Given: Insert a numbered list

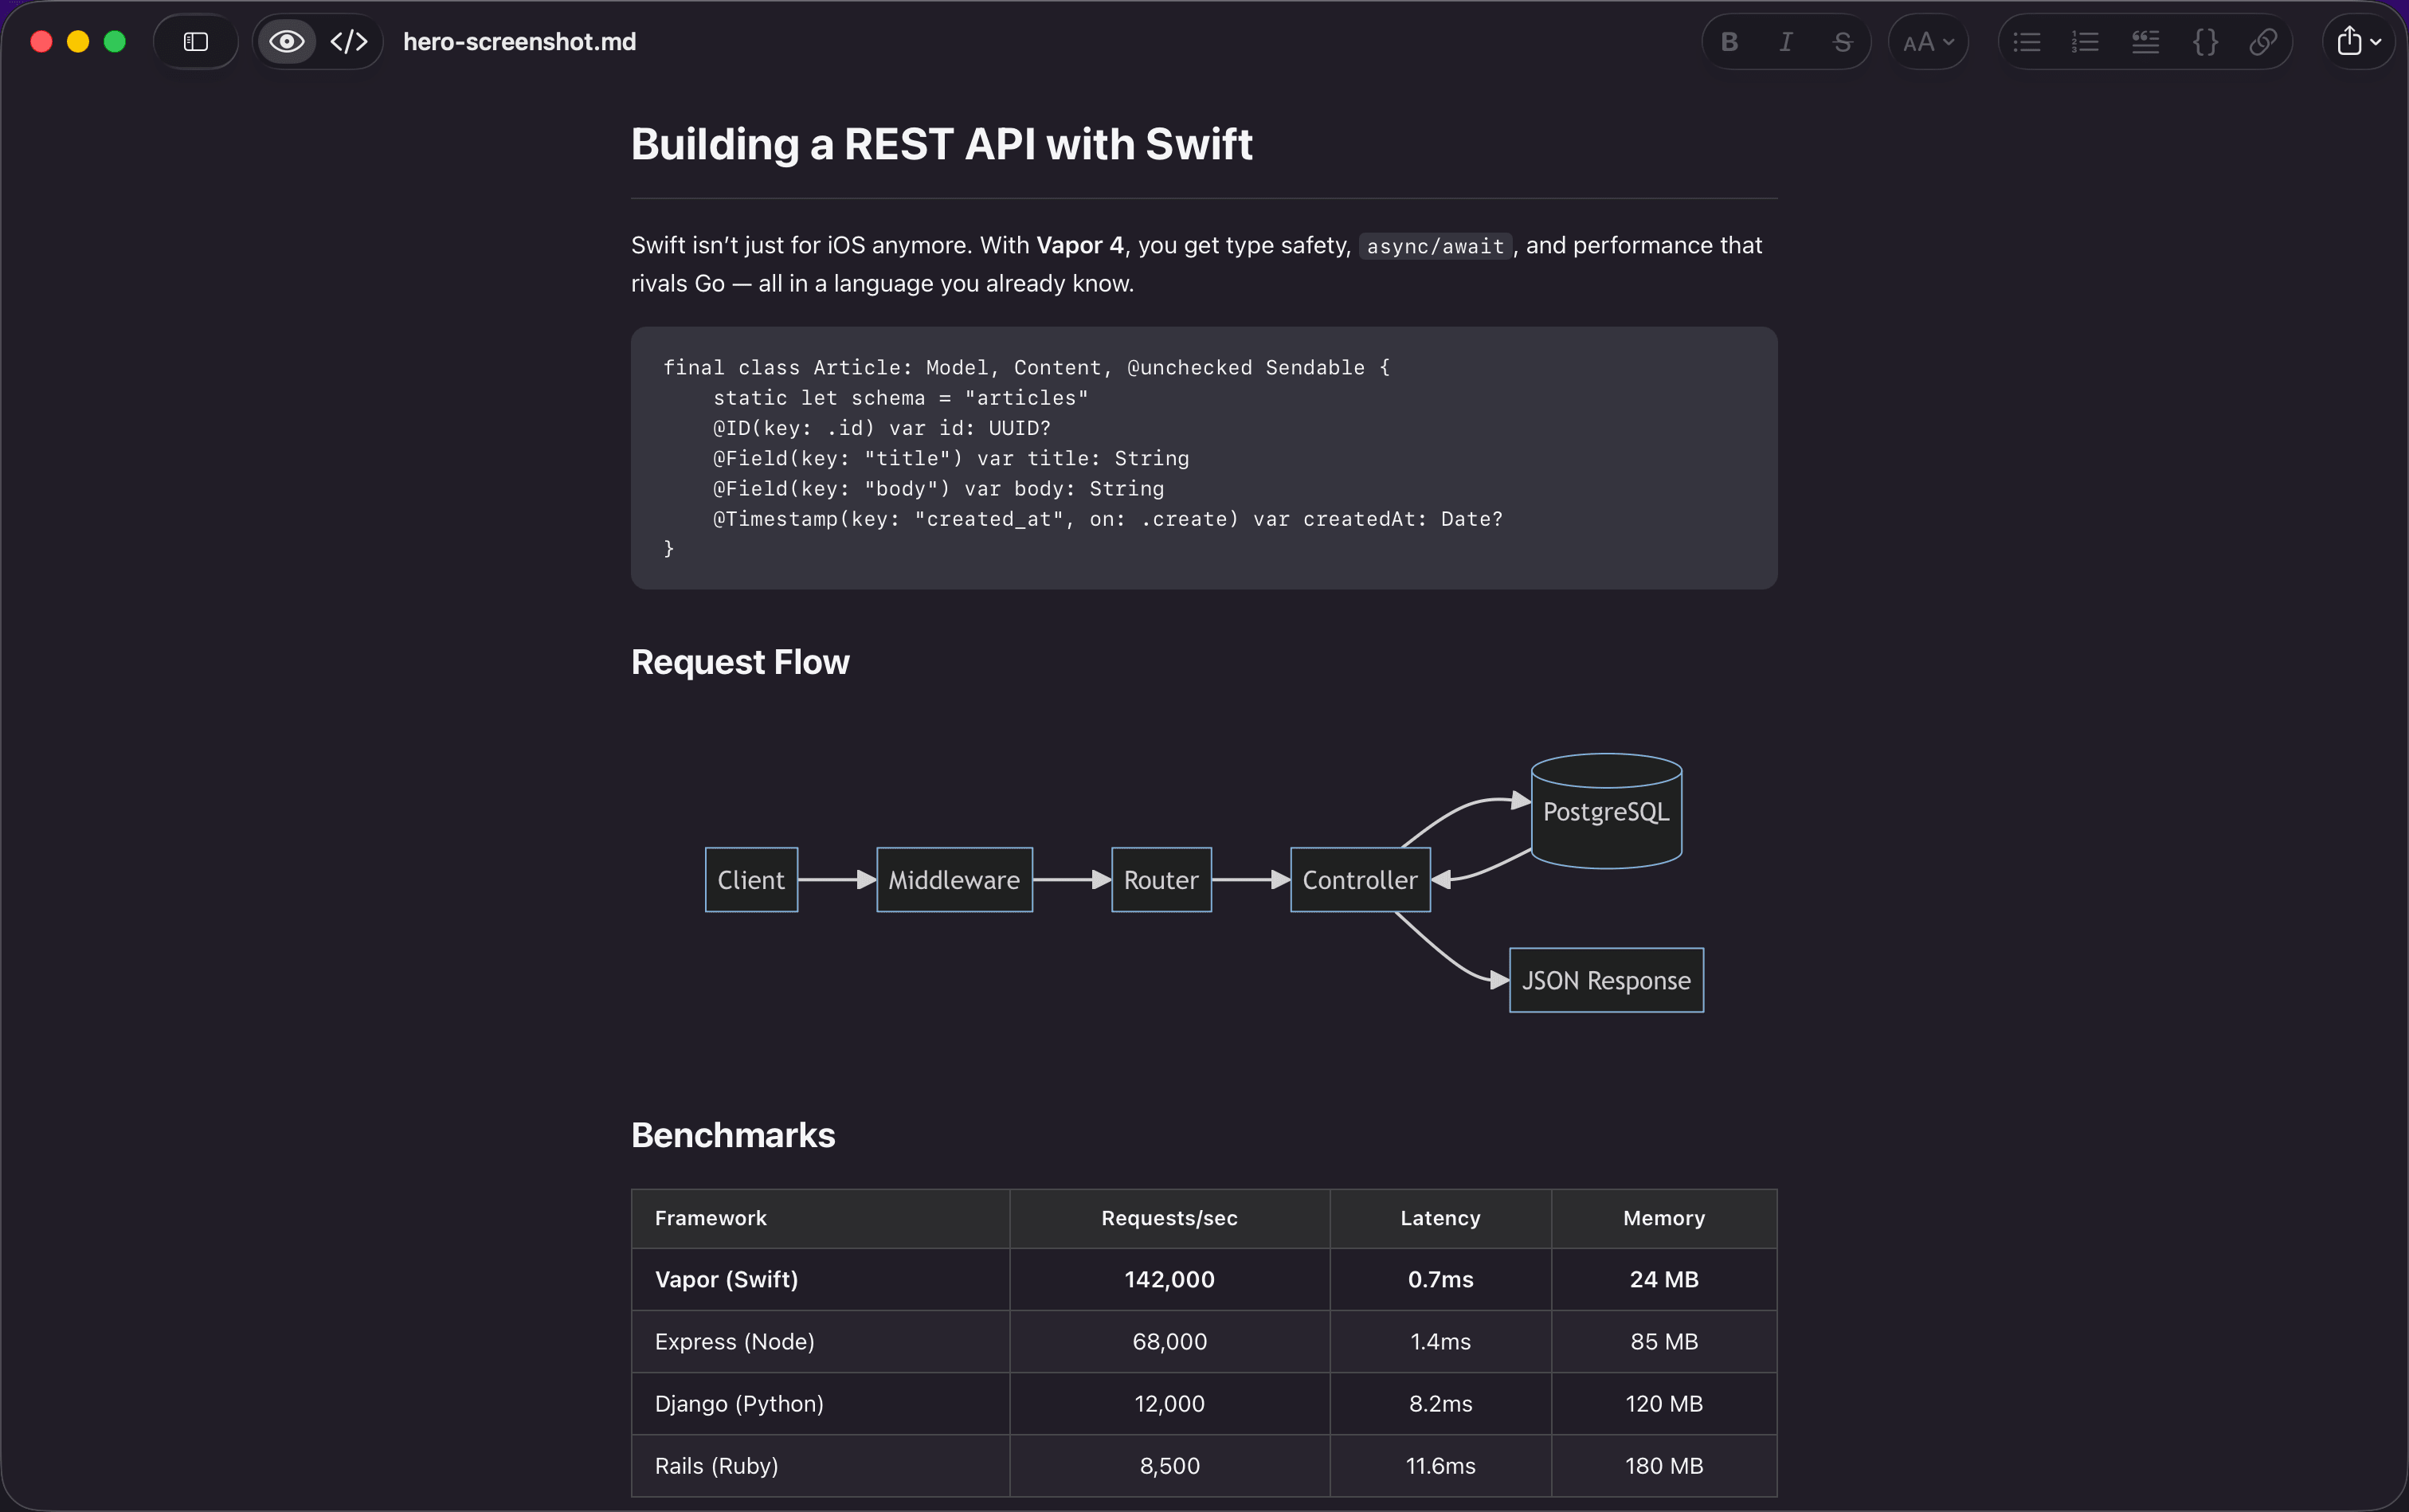Looking at the screenshot, I should (2085, 41).
